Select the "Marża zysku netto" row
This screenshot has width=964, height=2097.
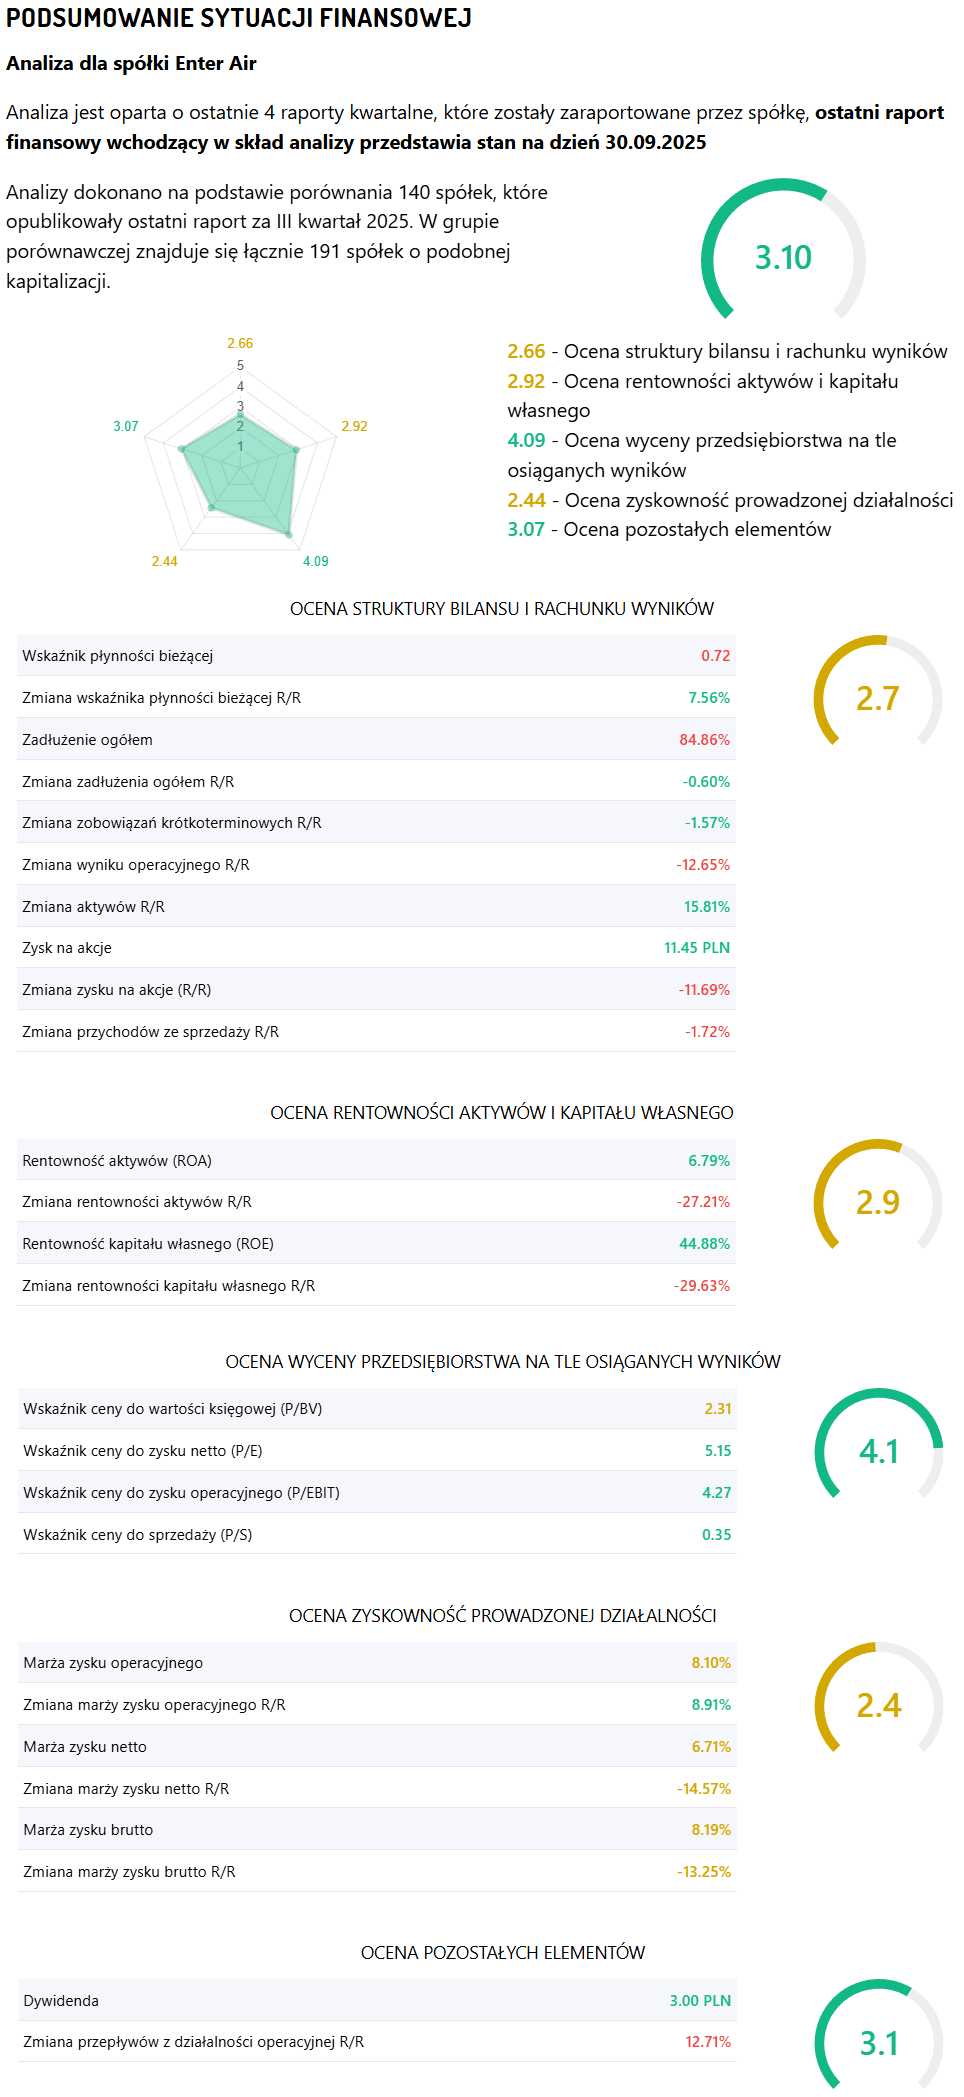pyautogui.click(x=376, y=1747)
